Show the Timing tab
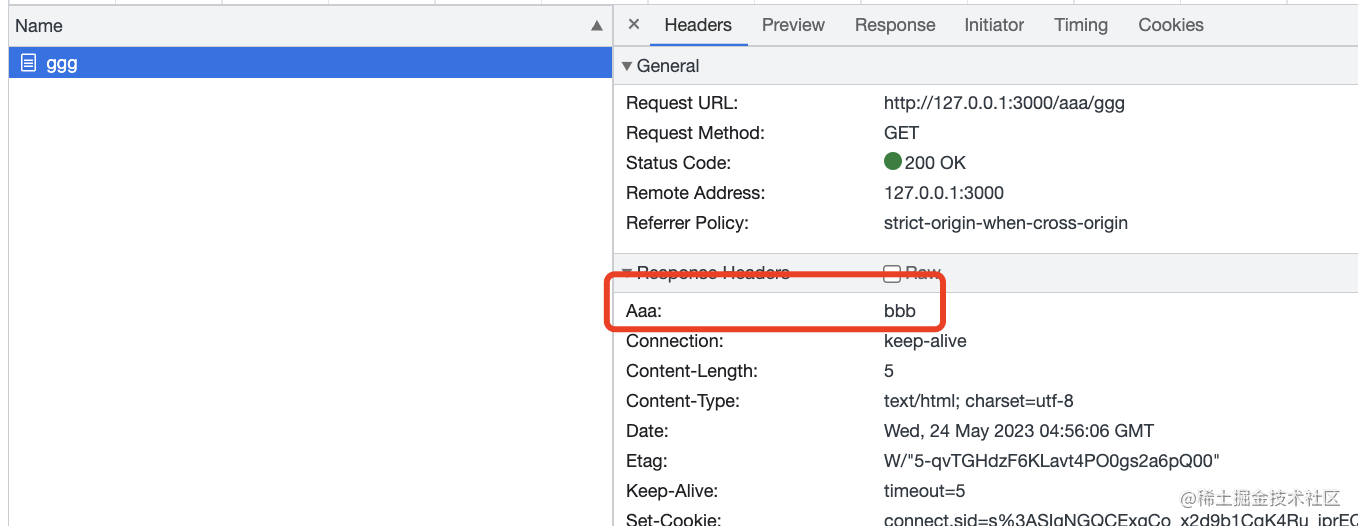 pos(1080,25)
